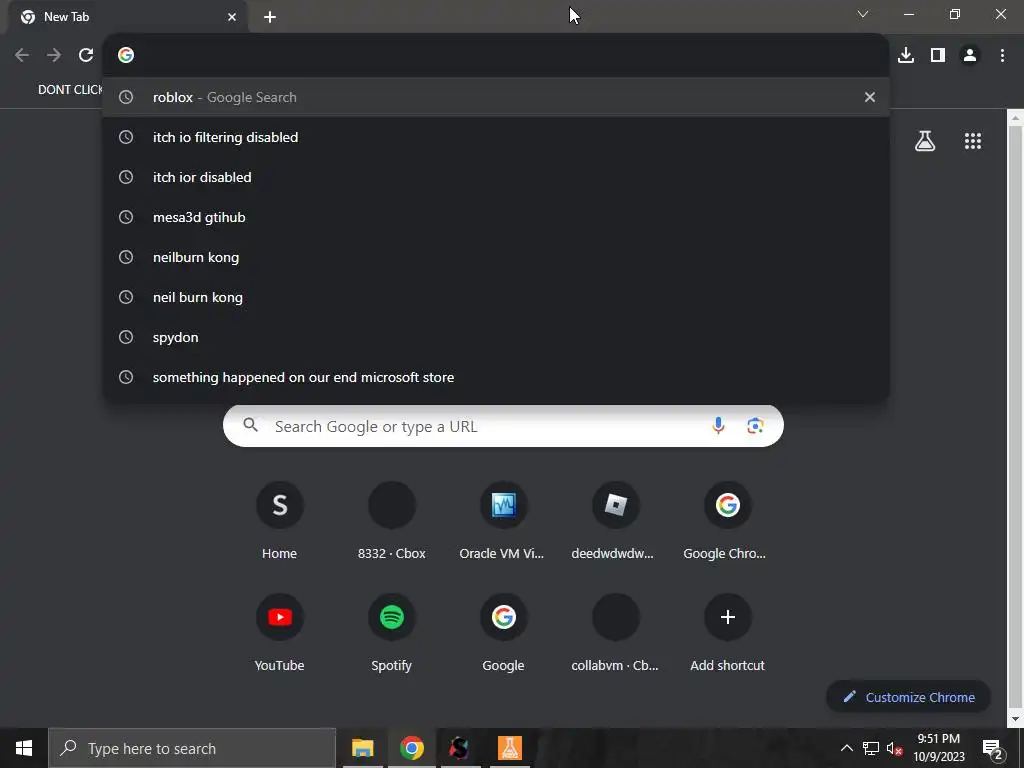Open the Search Labs flask icon
This screenshot has width=1024, height=768.
point(925,140)
